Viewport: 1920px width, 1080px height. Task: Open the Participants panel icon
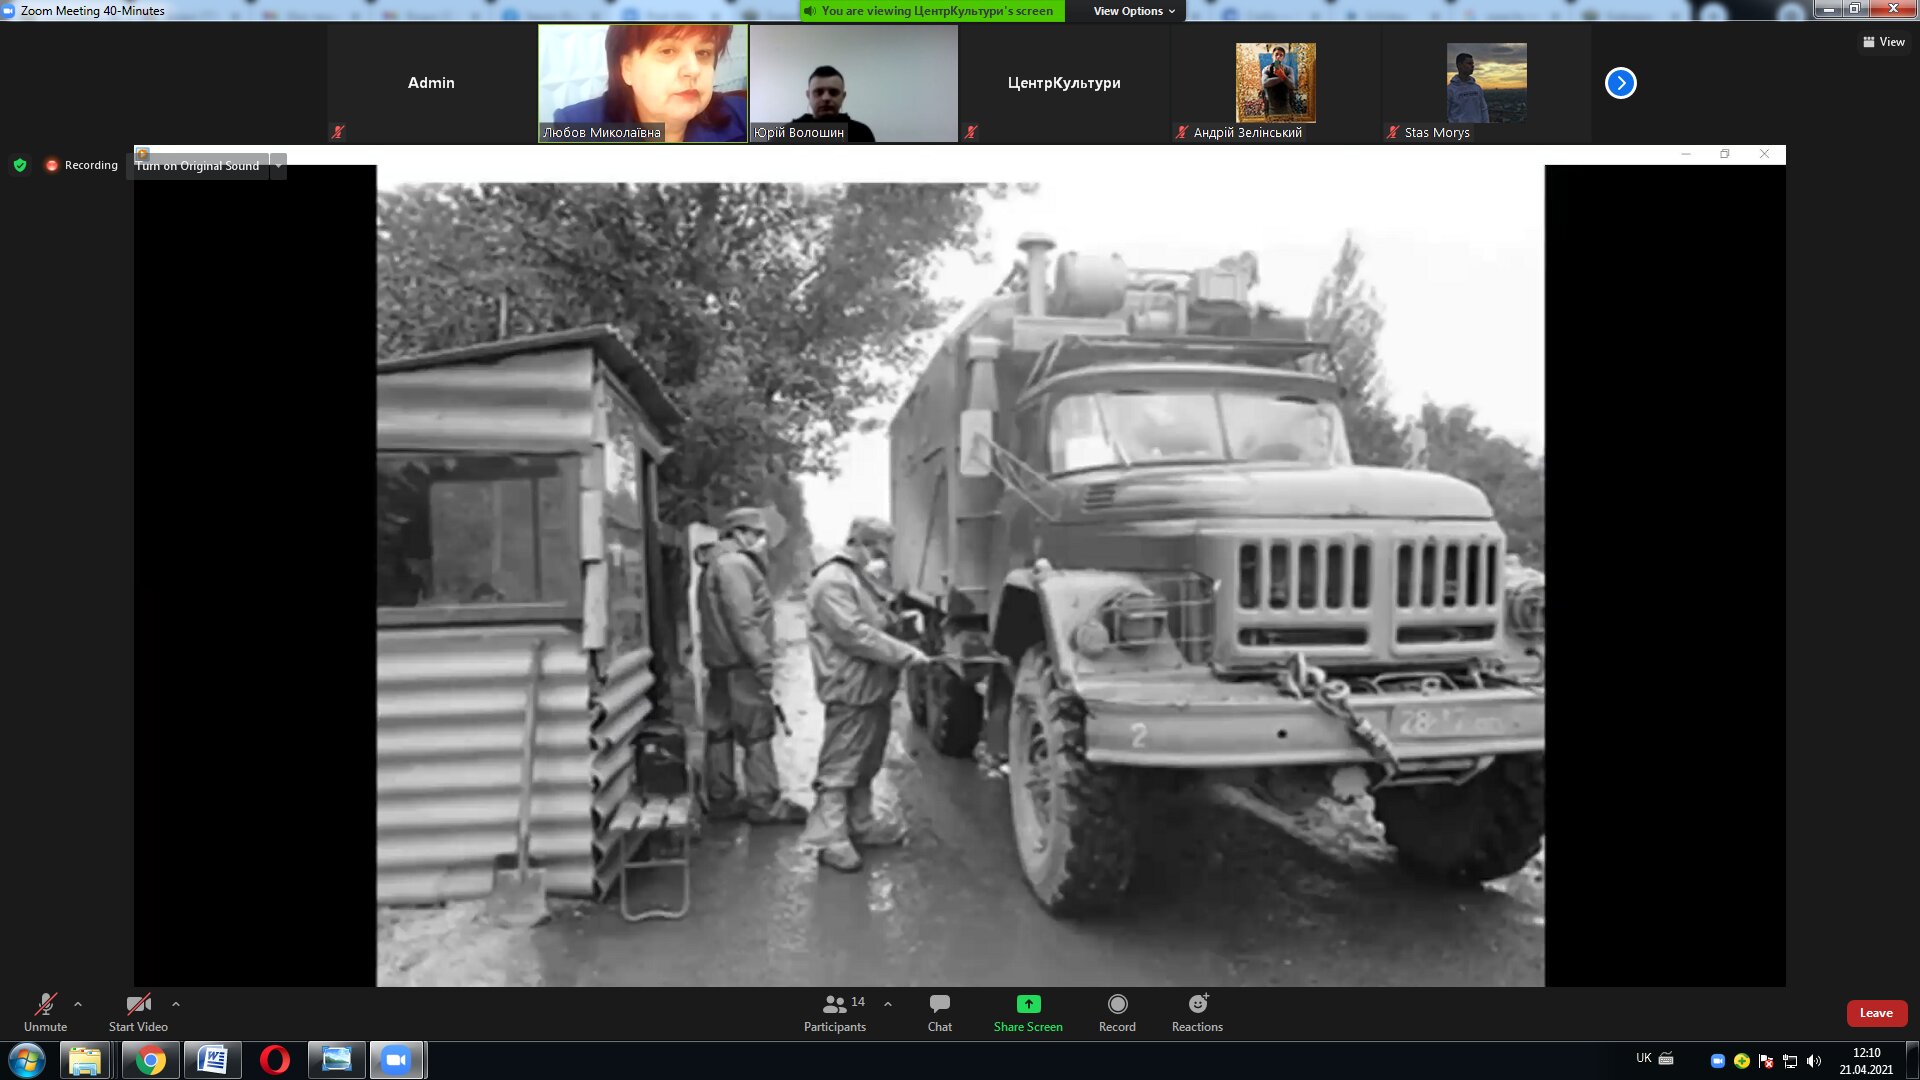point(835,1004)
